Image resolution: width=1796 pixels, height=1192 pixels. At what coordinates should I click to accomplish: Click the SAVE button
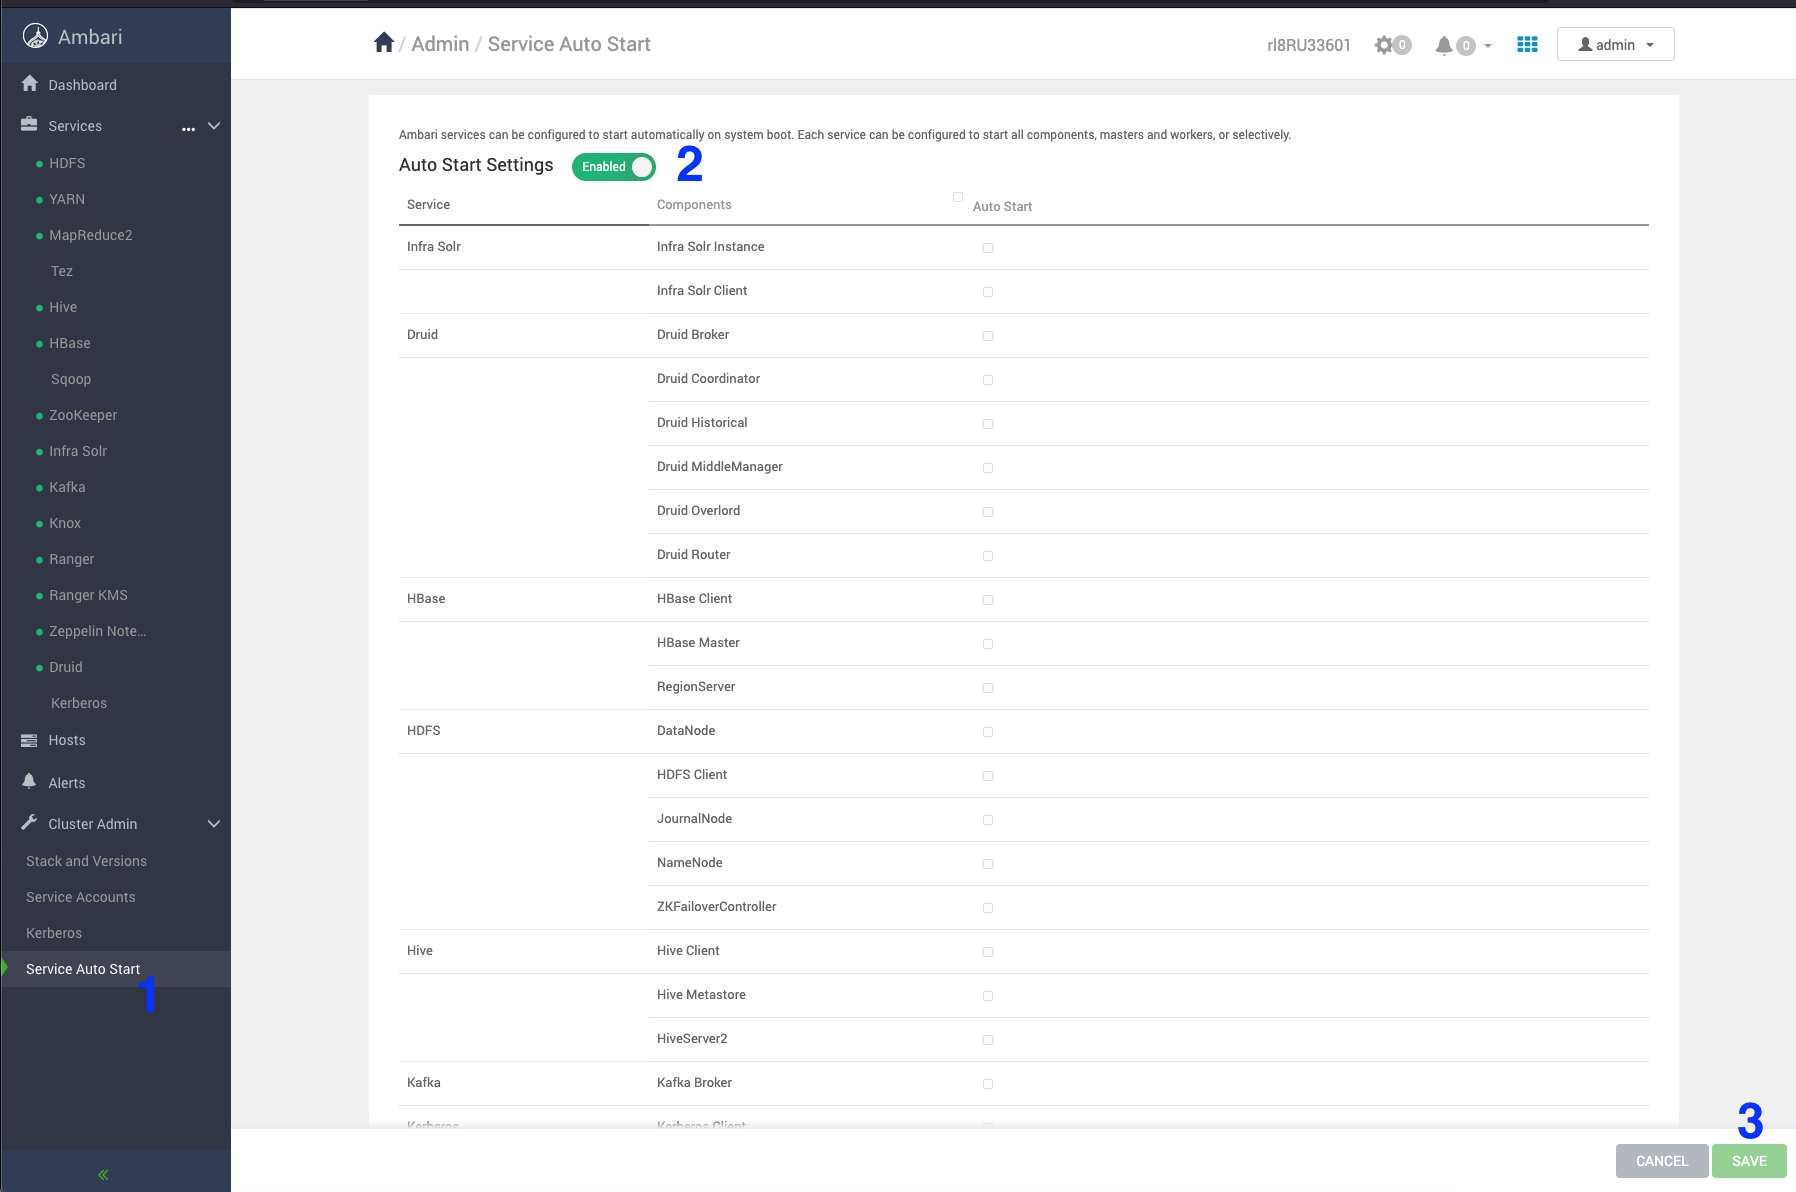tap(1749, 1161)
